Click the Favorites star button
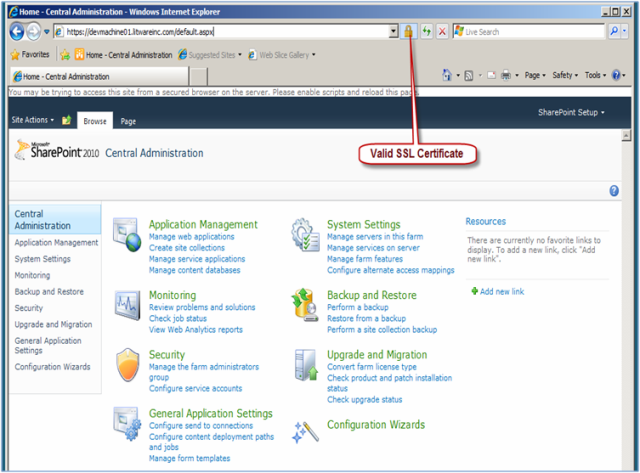 click(30, 54)
